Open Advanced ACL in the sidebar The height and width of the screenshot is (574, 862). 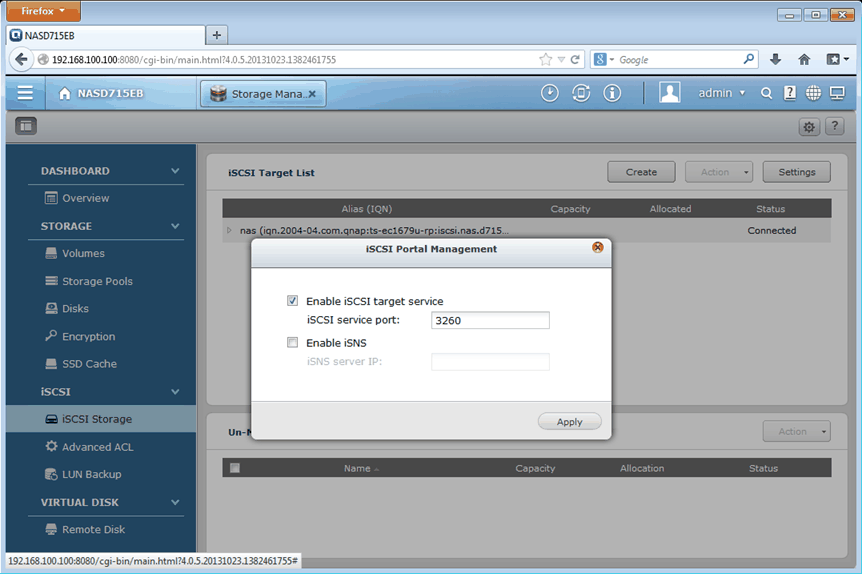pyautogui.click(x=97, y=447)
